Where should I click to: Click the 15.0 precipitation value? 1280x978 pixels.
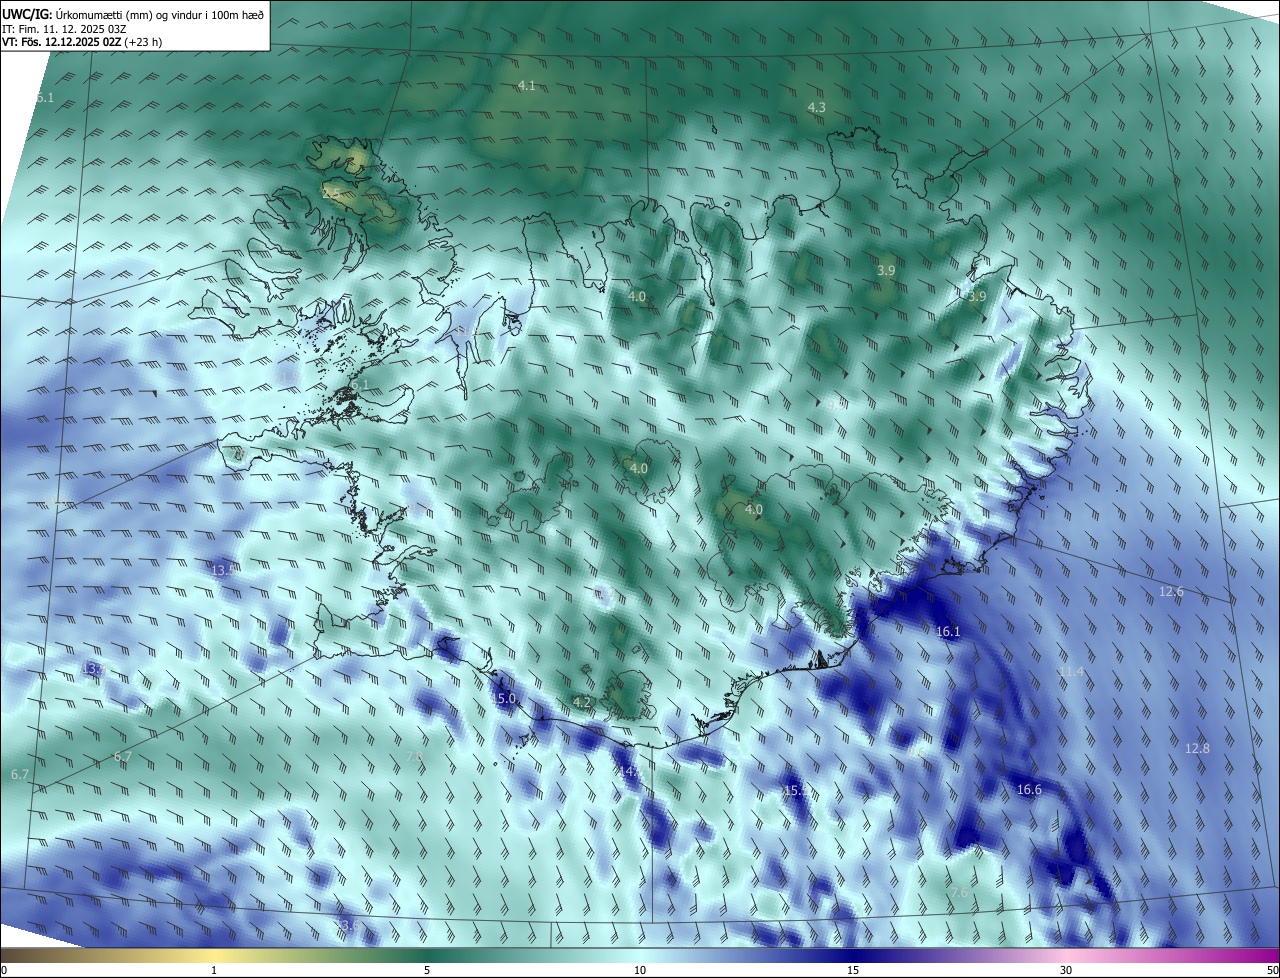click(x=504, y=698)
